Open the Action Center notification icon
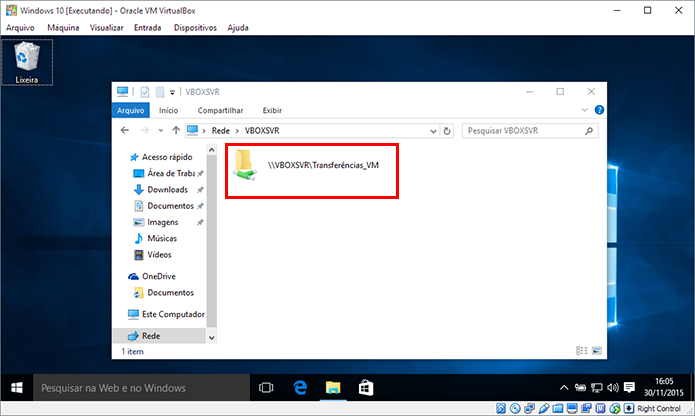This screenshot has width=695, height=416. pyautogui.click(x=629, y=388)
